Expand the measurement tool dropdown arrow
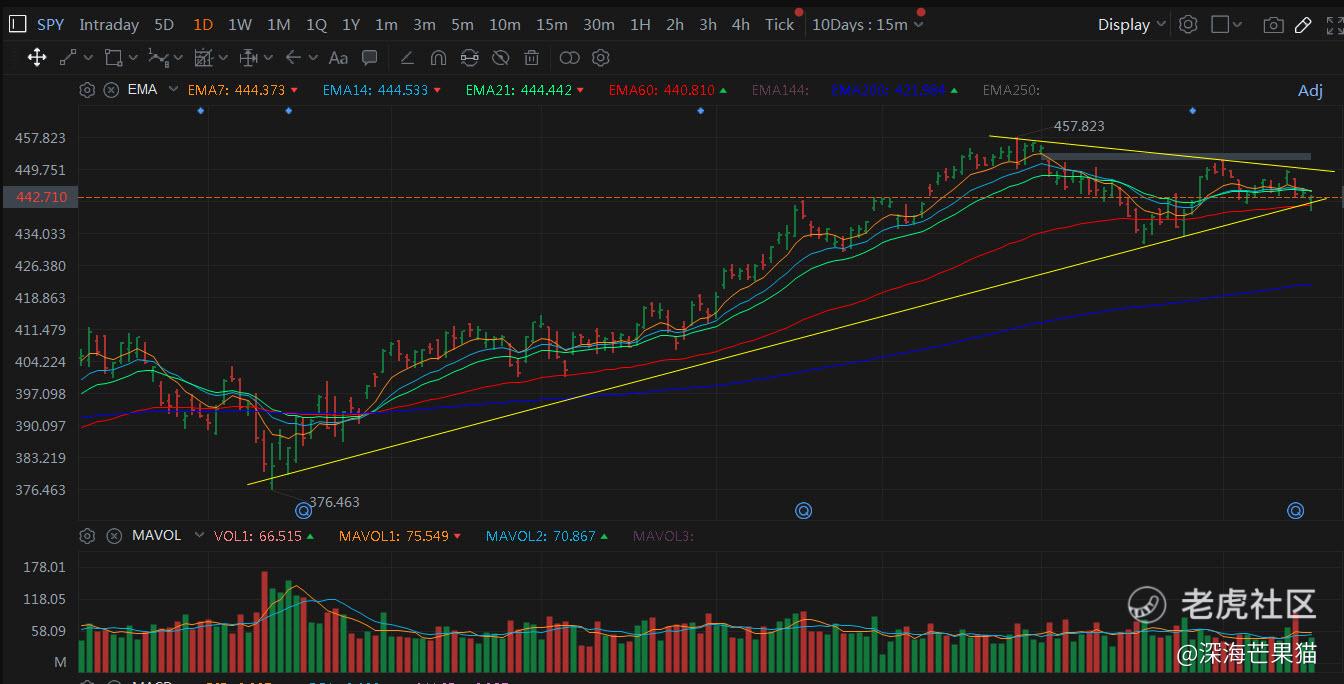The image size is (1344, 684). pyautogui.click(x=270, y=58)
